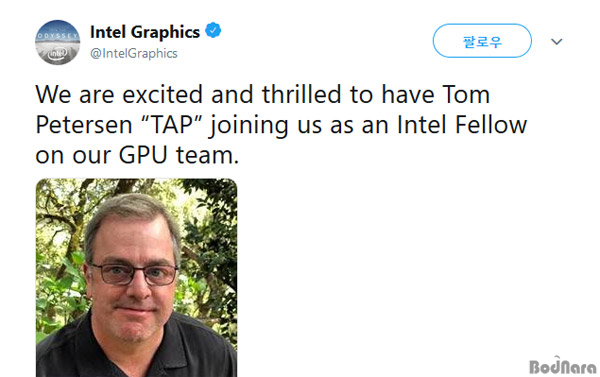The height and width of the screenshot is (377, 600).
Task: Visit the @IntelGraphics handle
Action: click(134, 53)
